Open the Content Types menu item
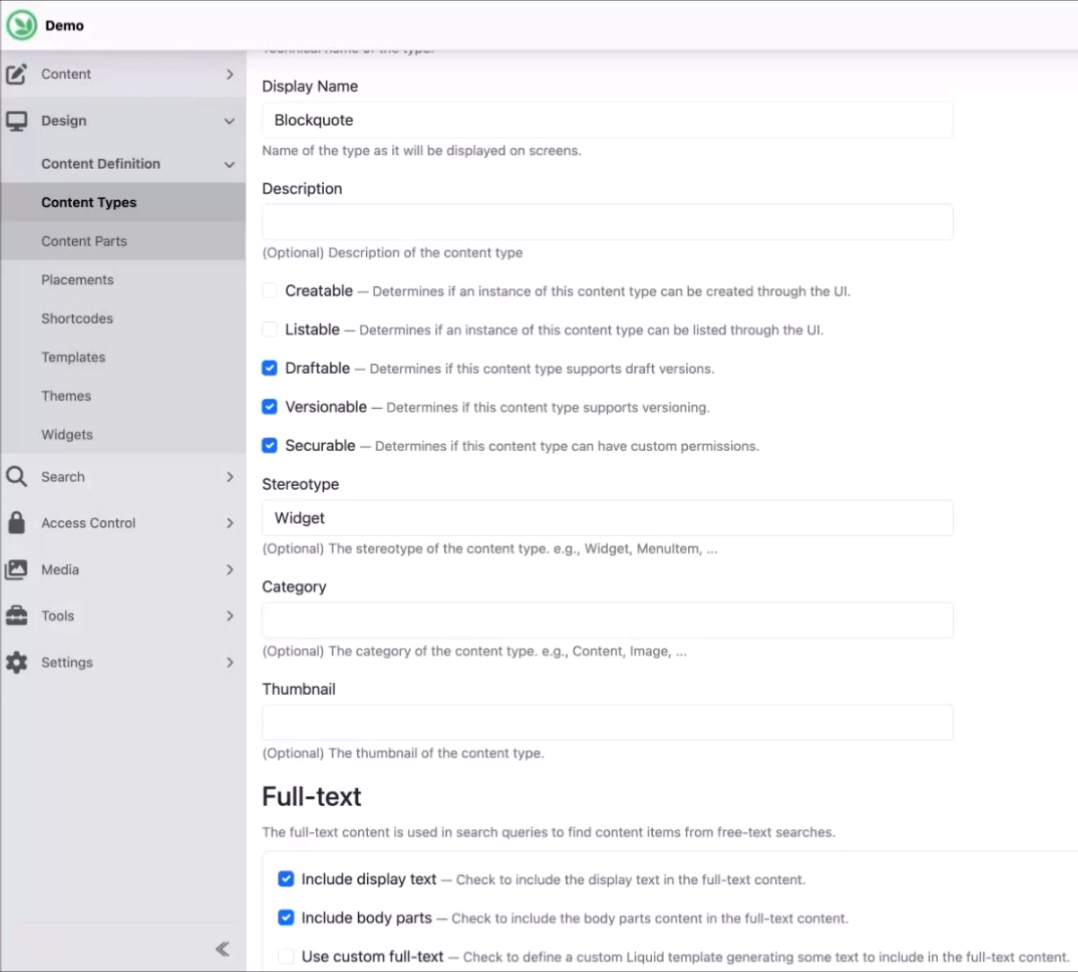1078x972 pixels. pyautogui.click(x=123, y=202)
